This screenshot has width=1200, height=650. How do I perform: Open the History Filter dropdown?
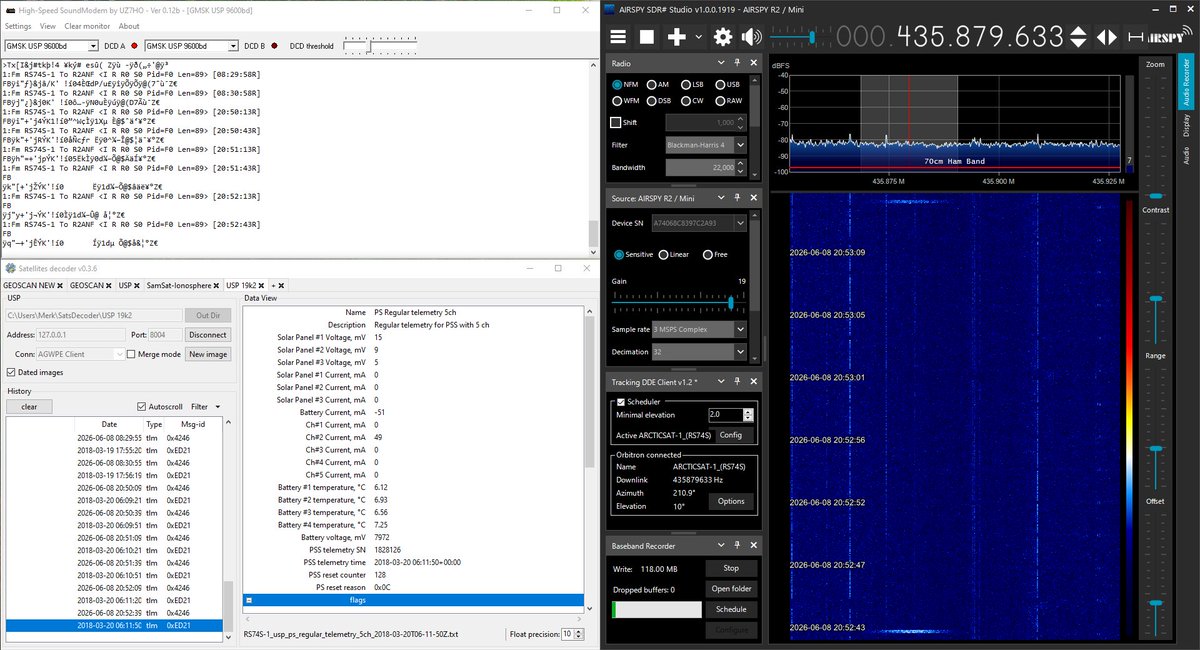pyautogui.click(x=205, y=407)
